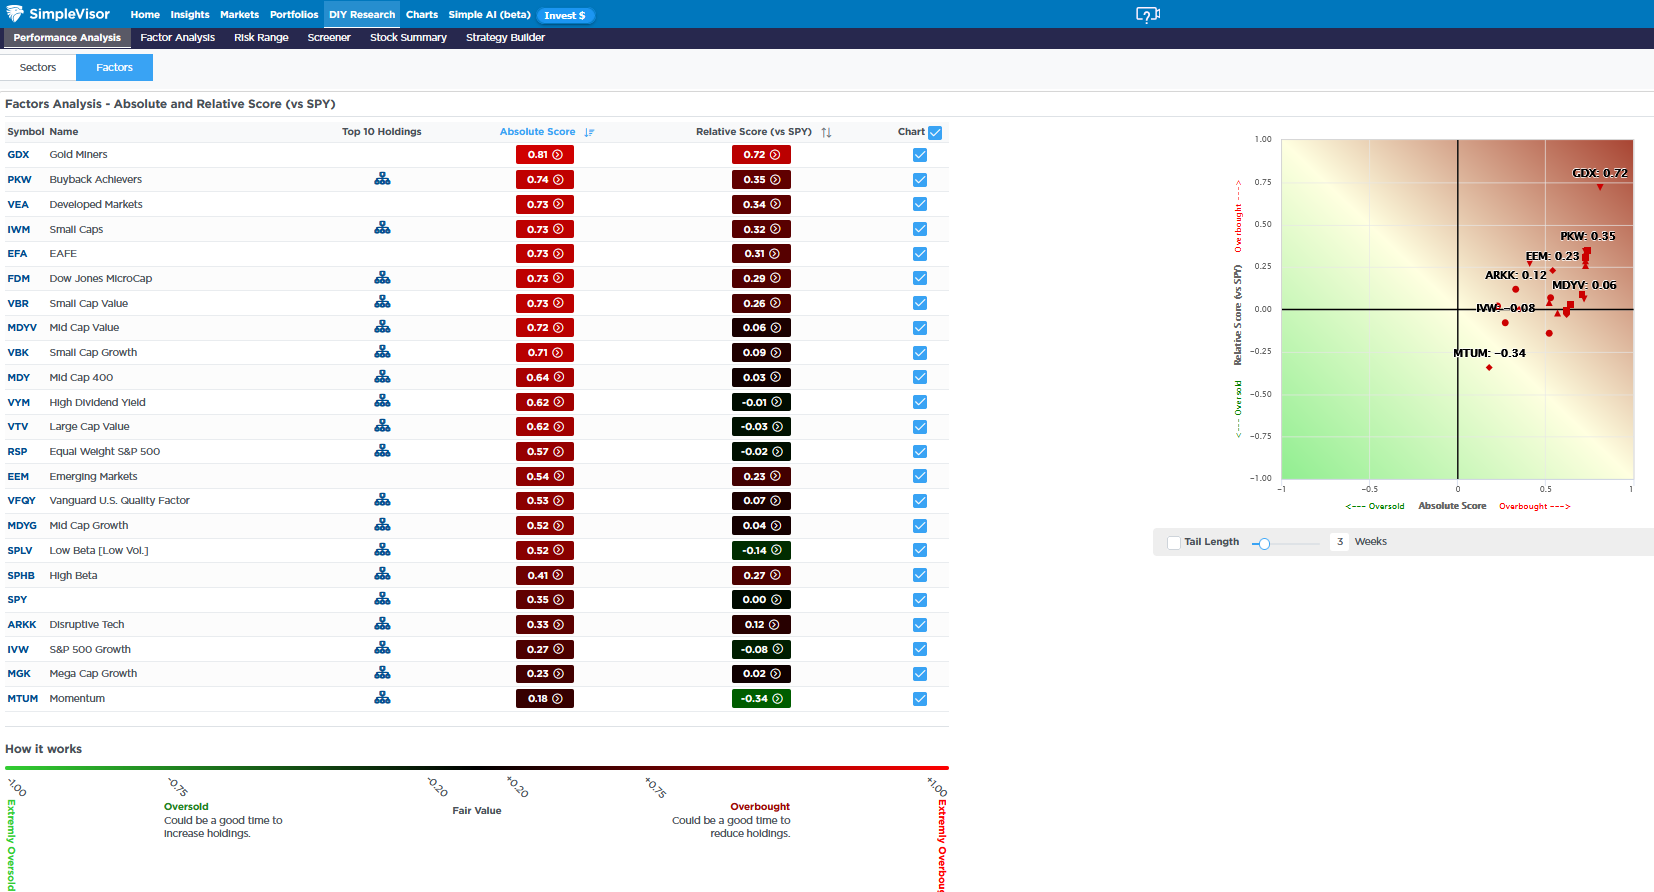
Task: Open holdings icon for MTUM Momentum
Action: point(382,698)
